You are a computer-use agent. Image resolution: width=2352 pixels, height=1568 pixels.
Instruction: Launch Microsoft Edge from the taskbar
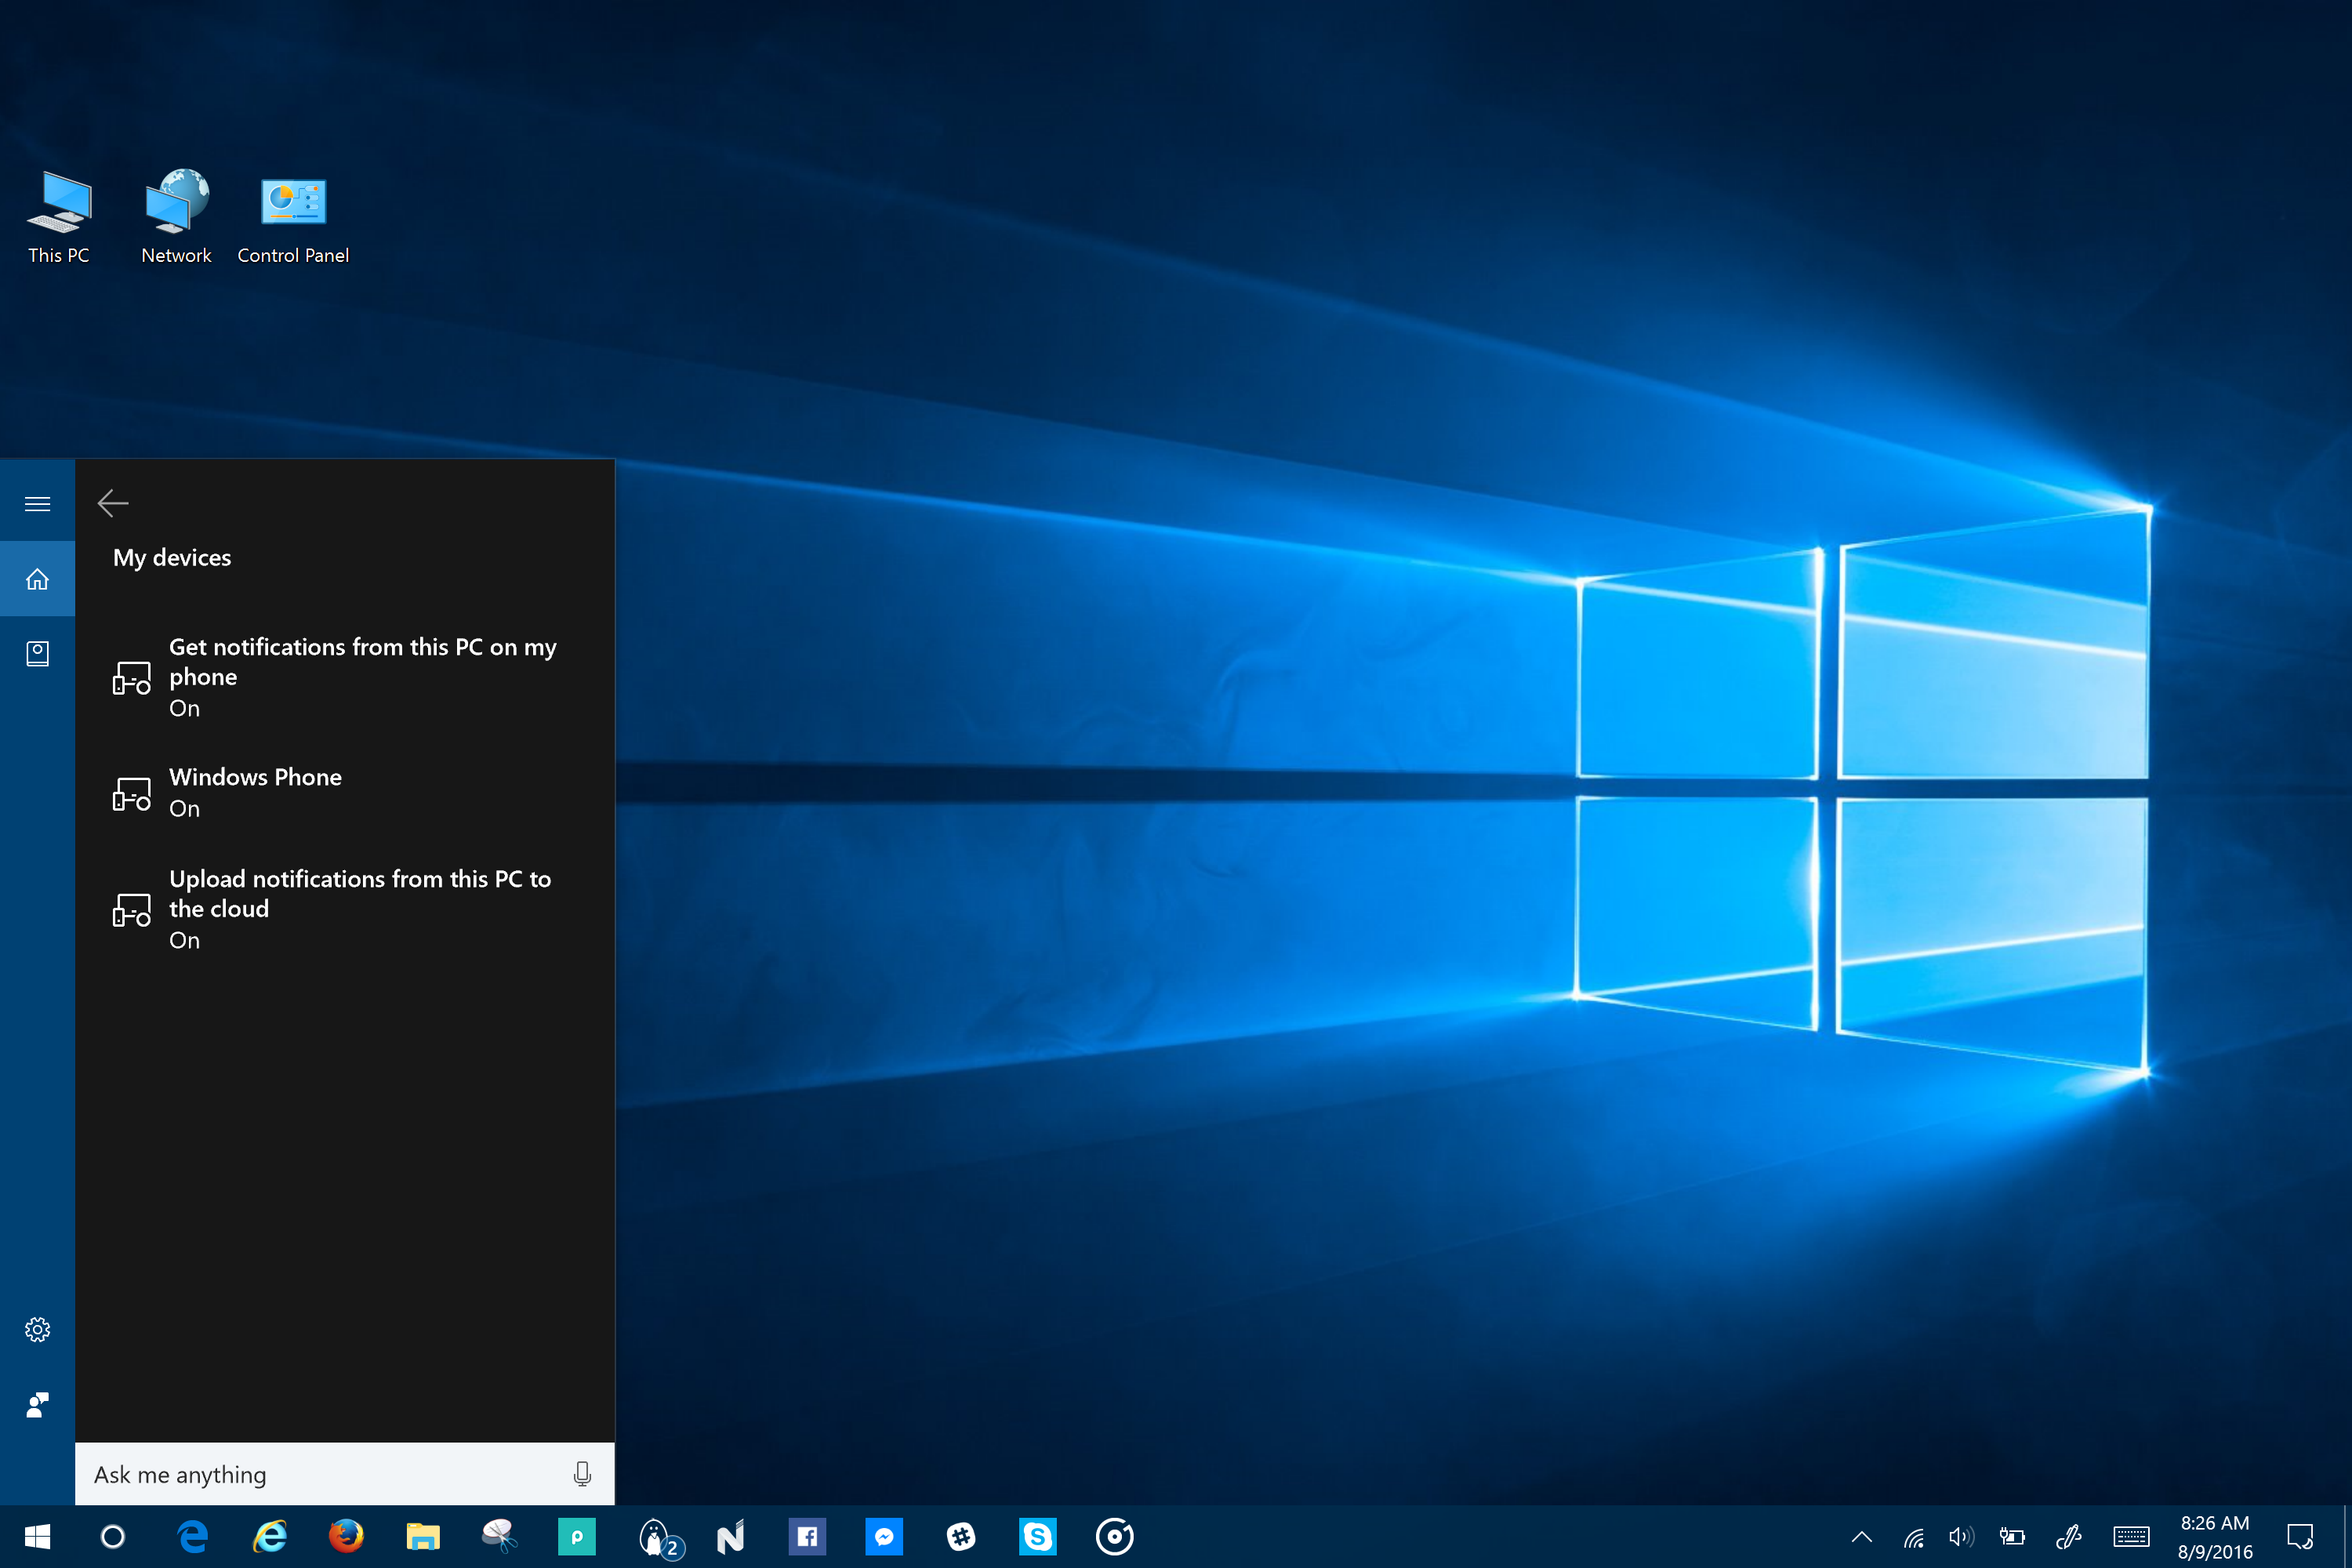[192, 1536]
